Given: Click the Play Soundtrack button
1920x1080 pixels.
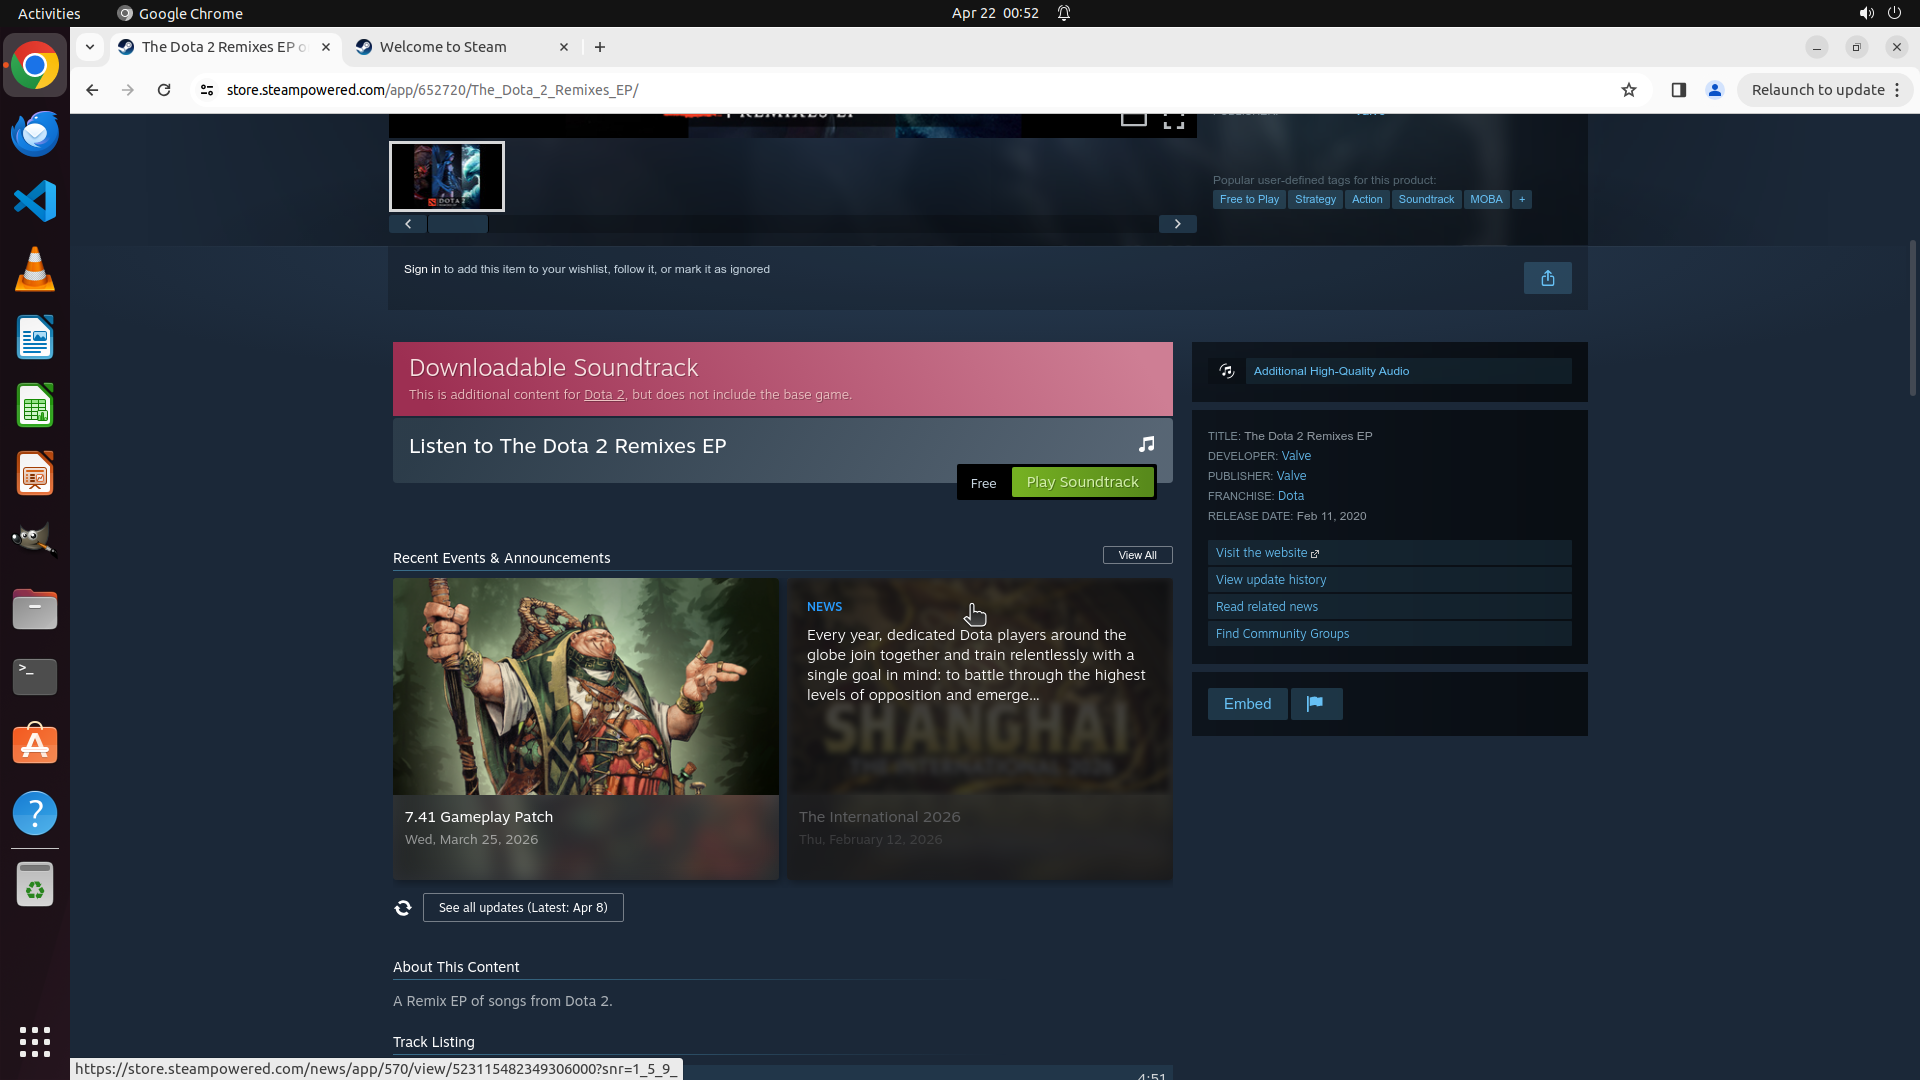Looking at the screenshot, I should coord(1082,482).
